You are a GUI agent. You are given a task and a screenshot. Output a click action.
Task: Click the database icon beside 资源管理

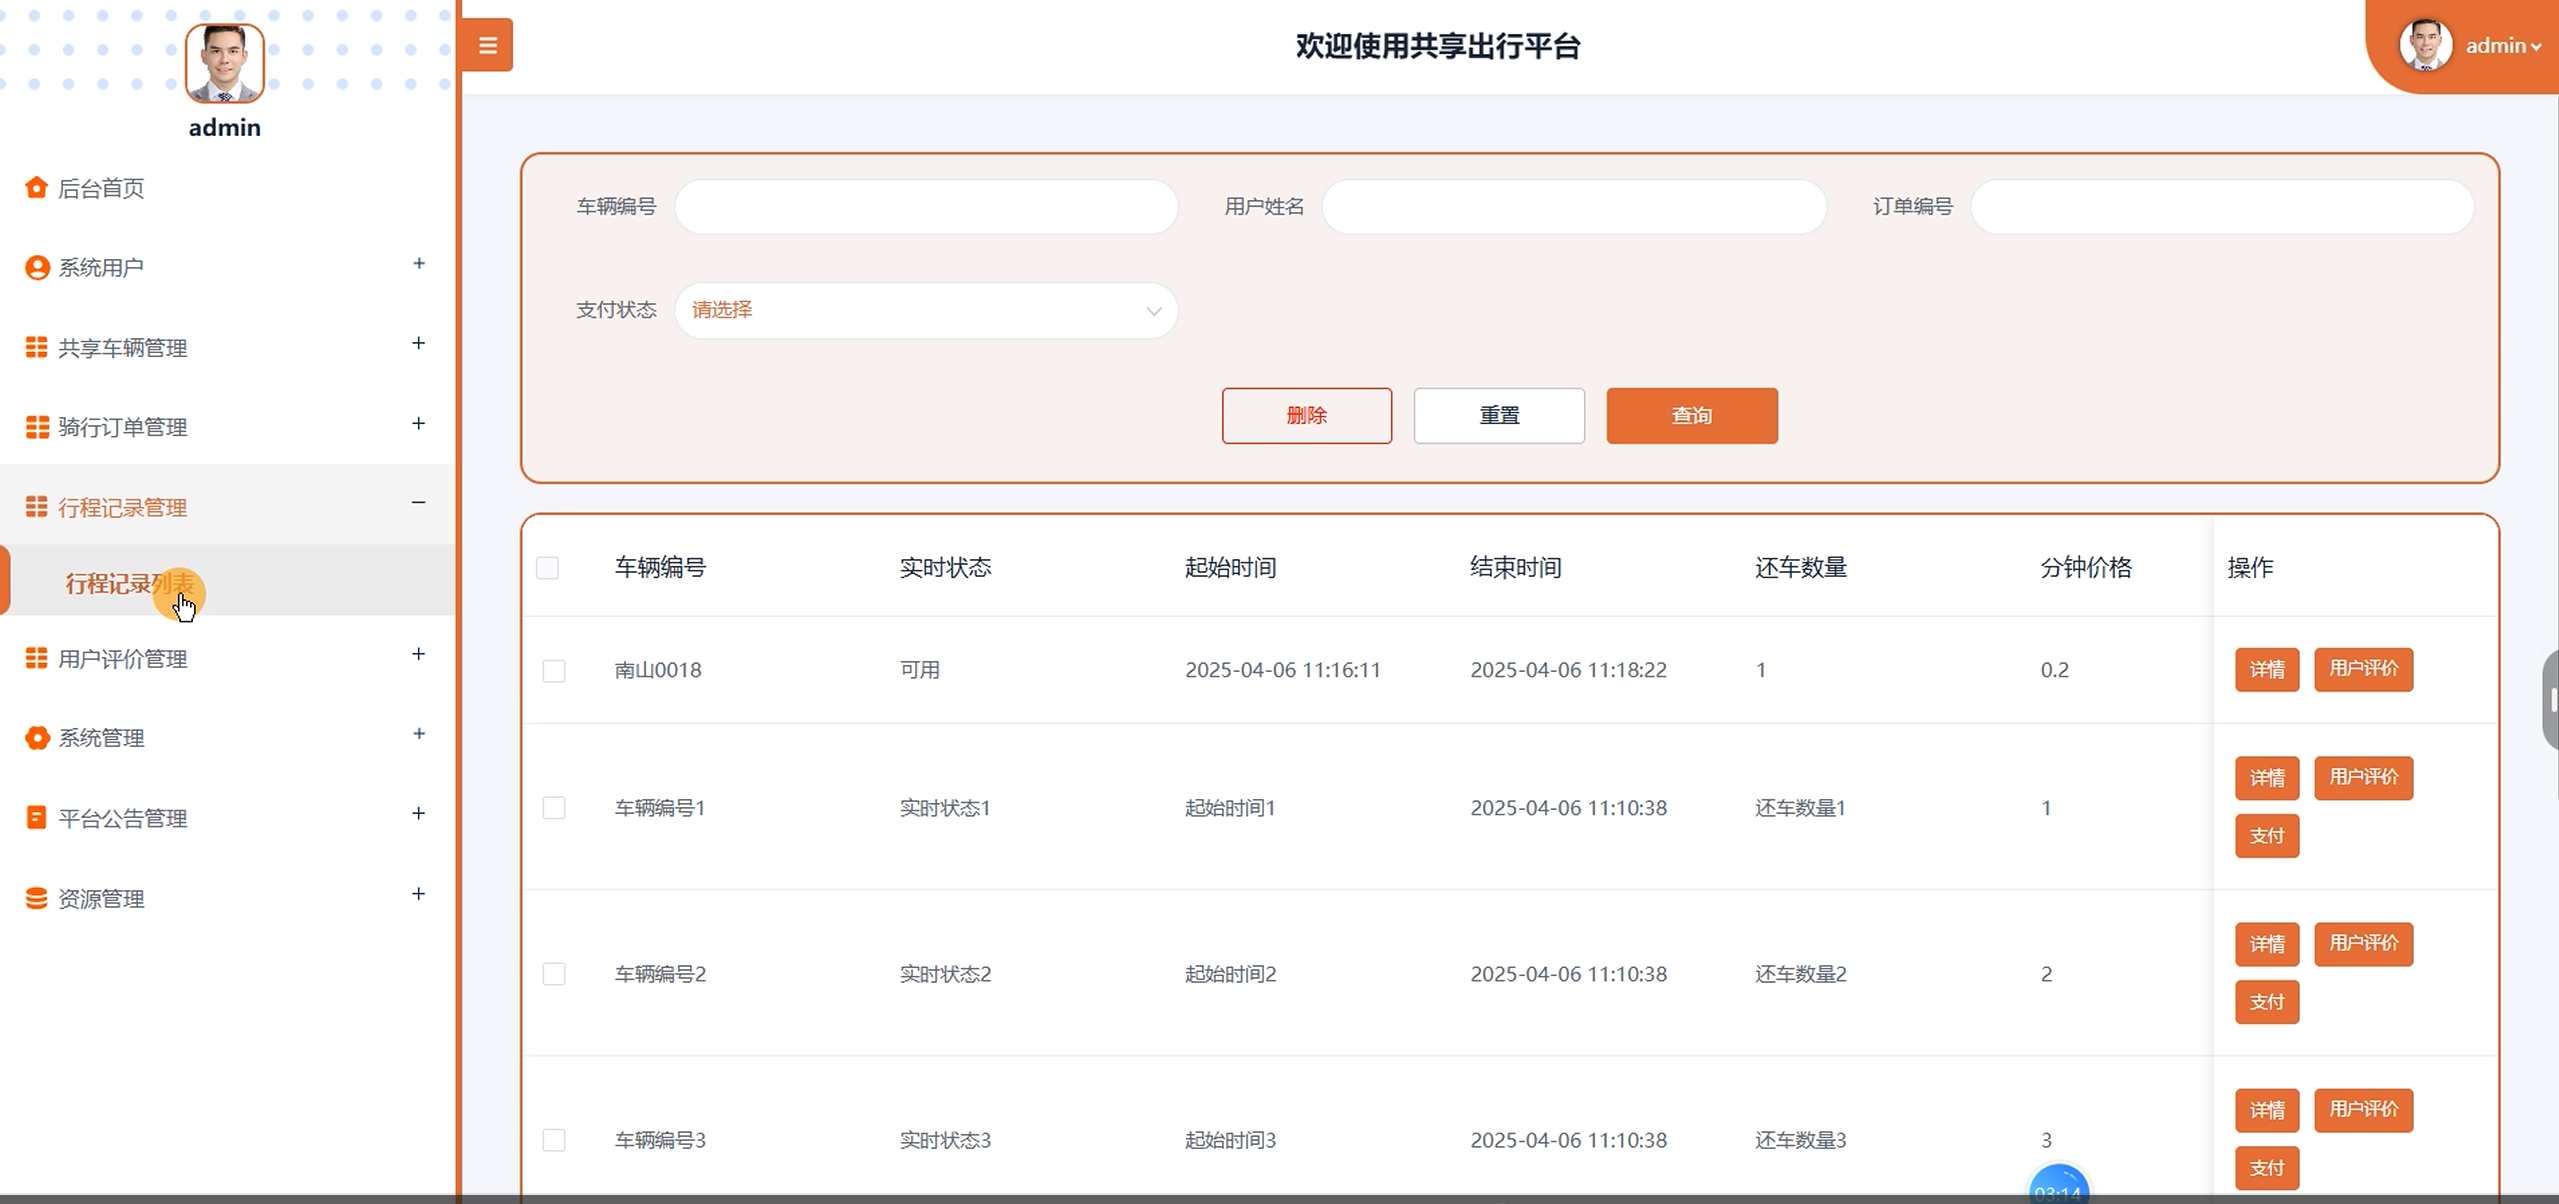pyautogui.click(x=36, y=898)
